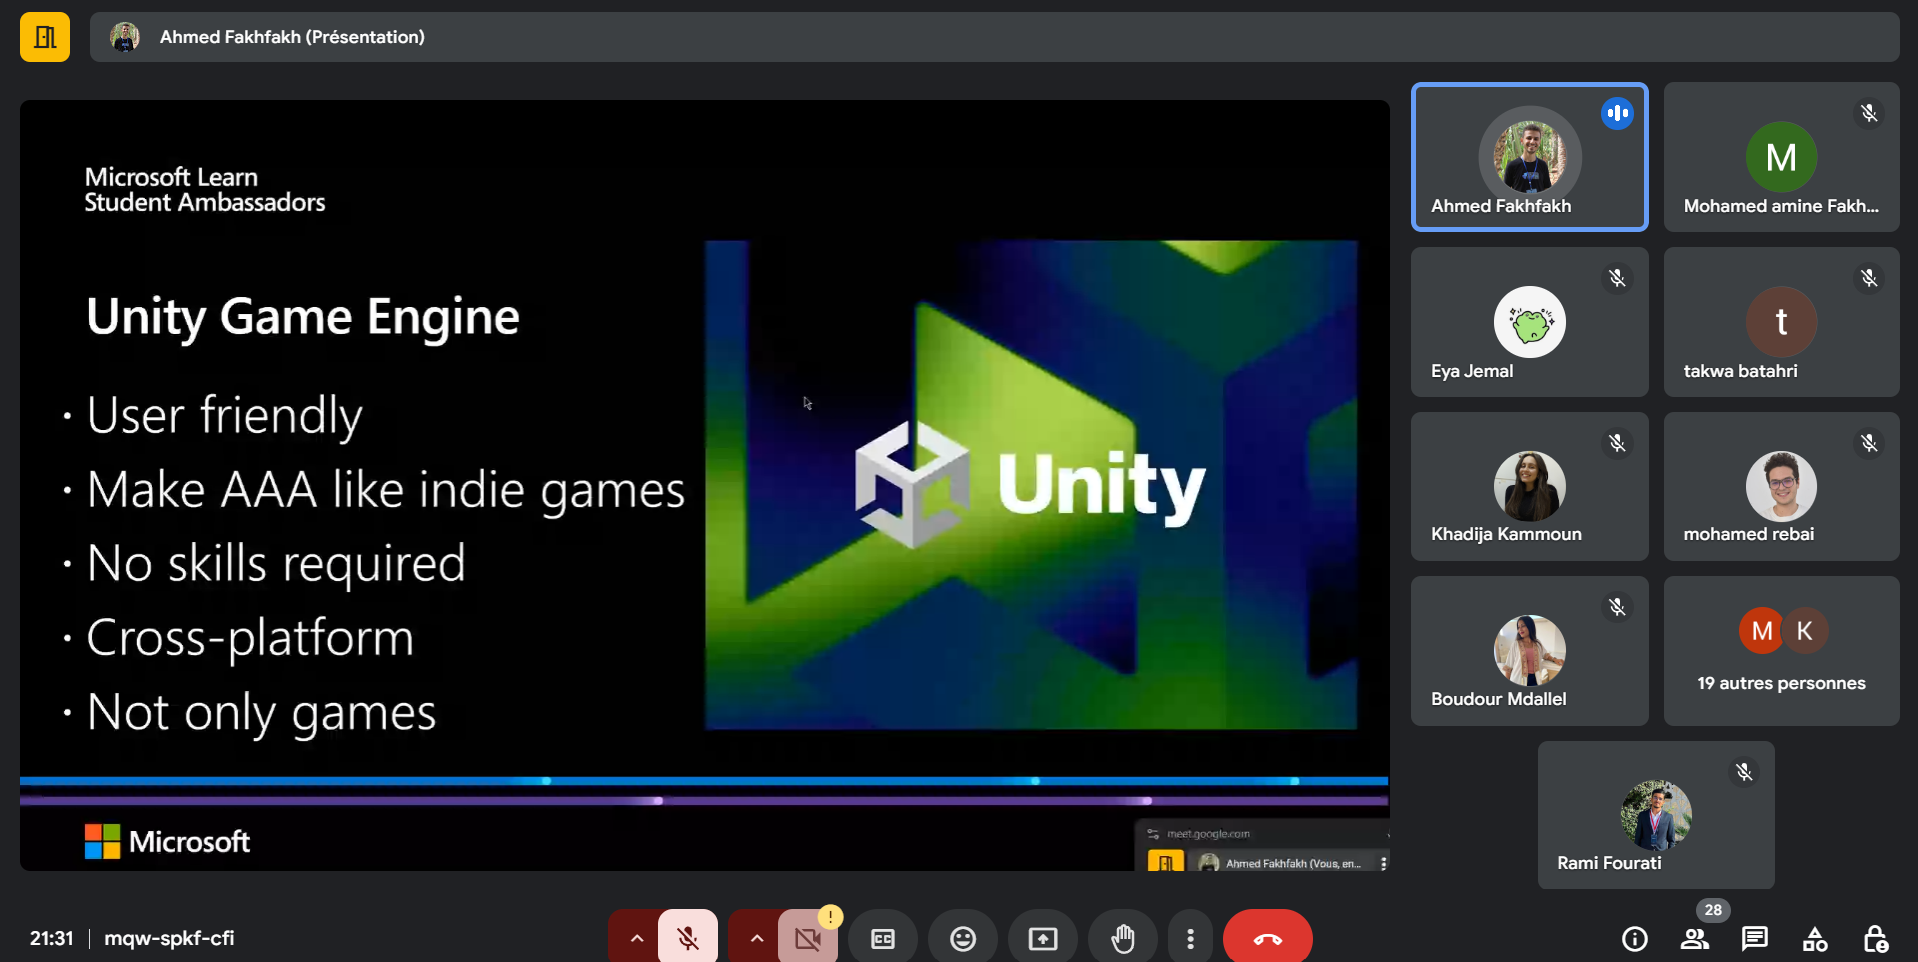The width and height of the screenshot is (1918, 962).
Task: Click Microsoft Learn Student Ambassadors text
Action: tap(205, 190)
